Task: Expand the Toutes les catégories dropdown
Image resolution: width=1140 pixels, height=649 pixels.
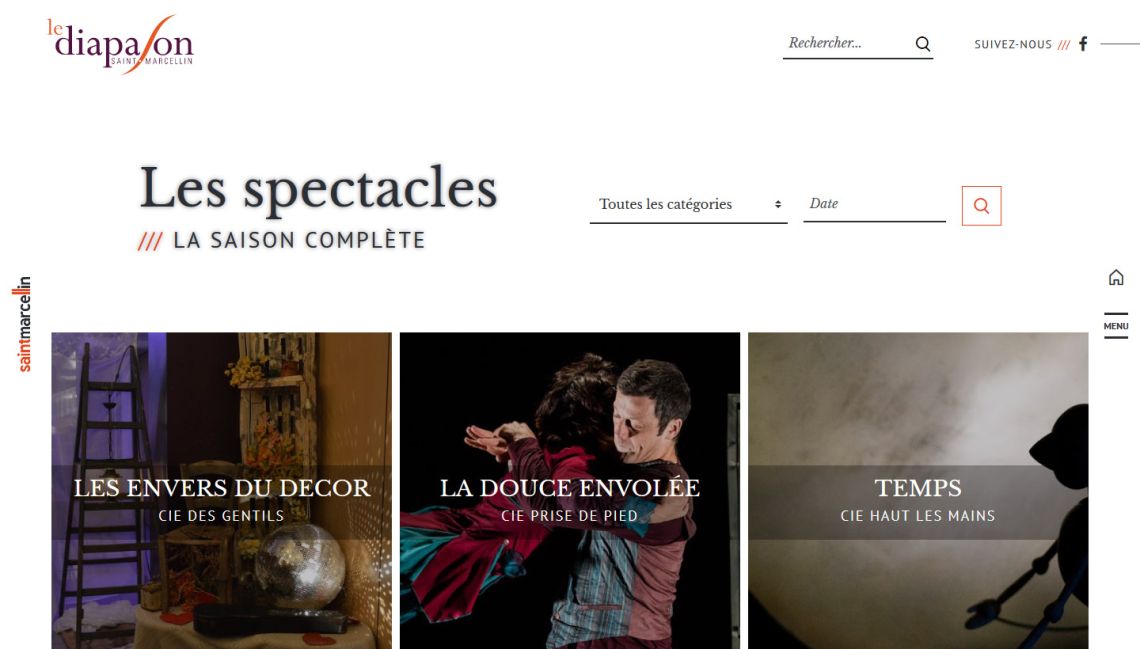Action: (689, 204)
